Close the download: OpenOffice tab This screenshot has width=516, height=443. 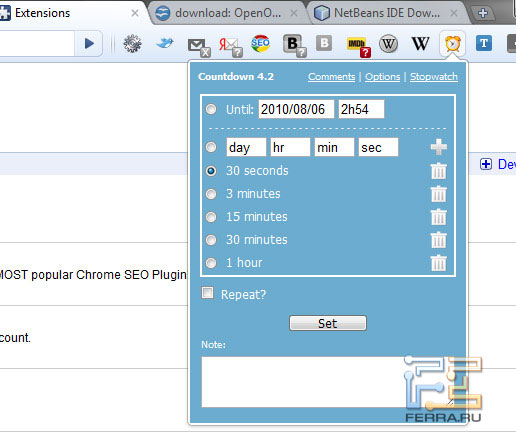[294, 13]
